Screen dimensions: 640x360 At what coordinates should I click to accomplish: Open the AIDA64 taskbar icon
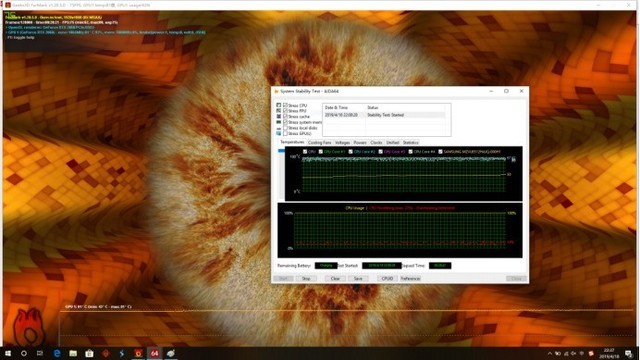pos(154,353)
